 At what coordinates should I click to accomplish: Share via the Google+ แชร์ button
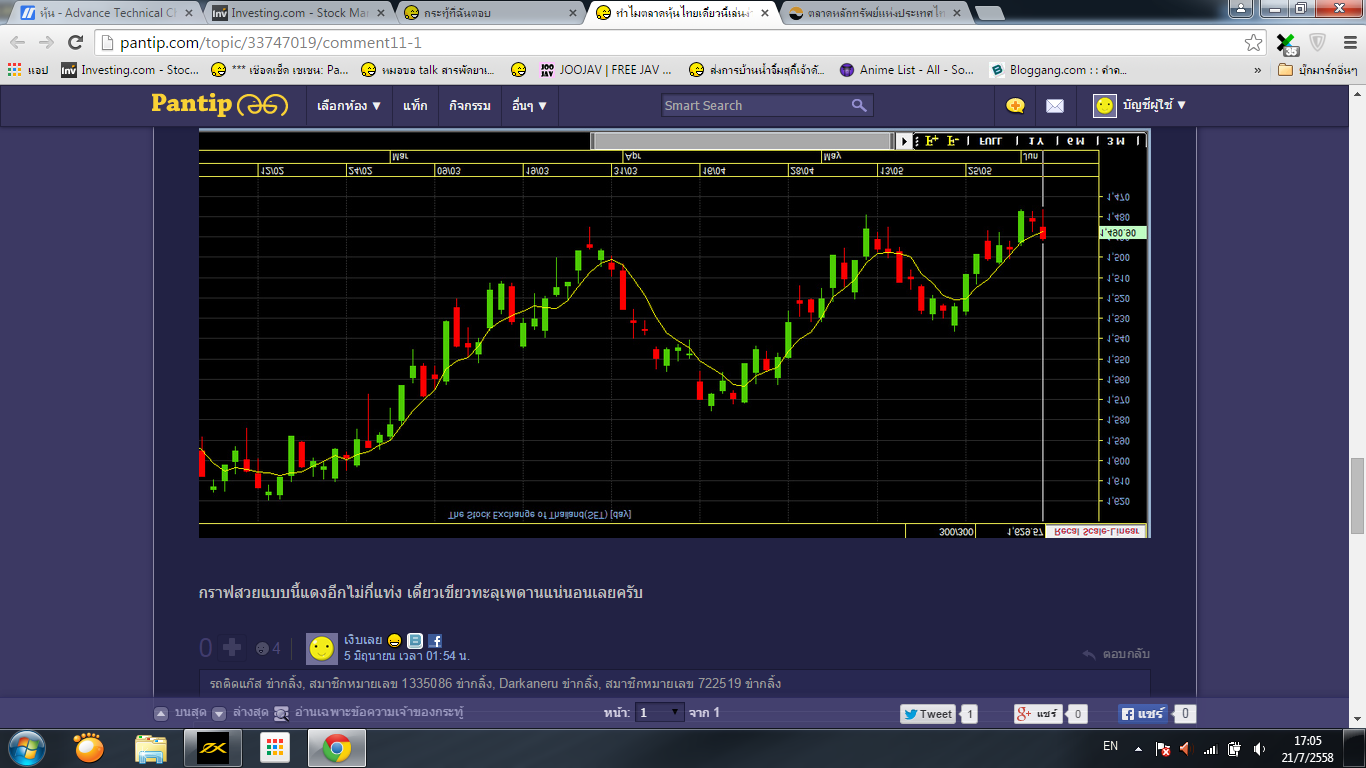coord(1038,714)
